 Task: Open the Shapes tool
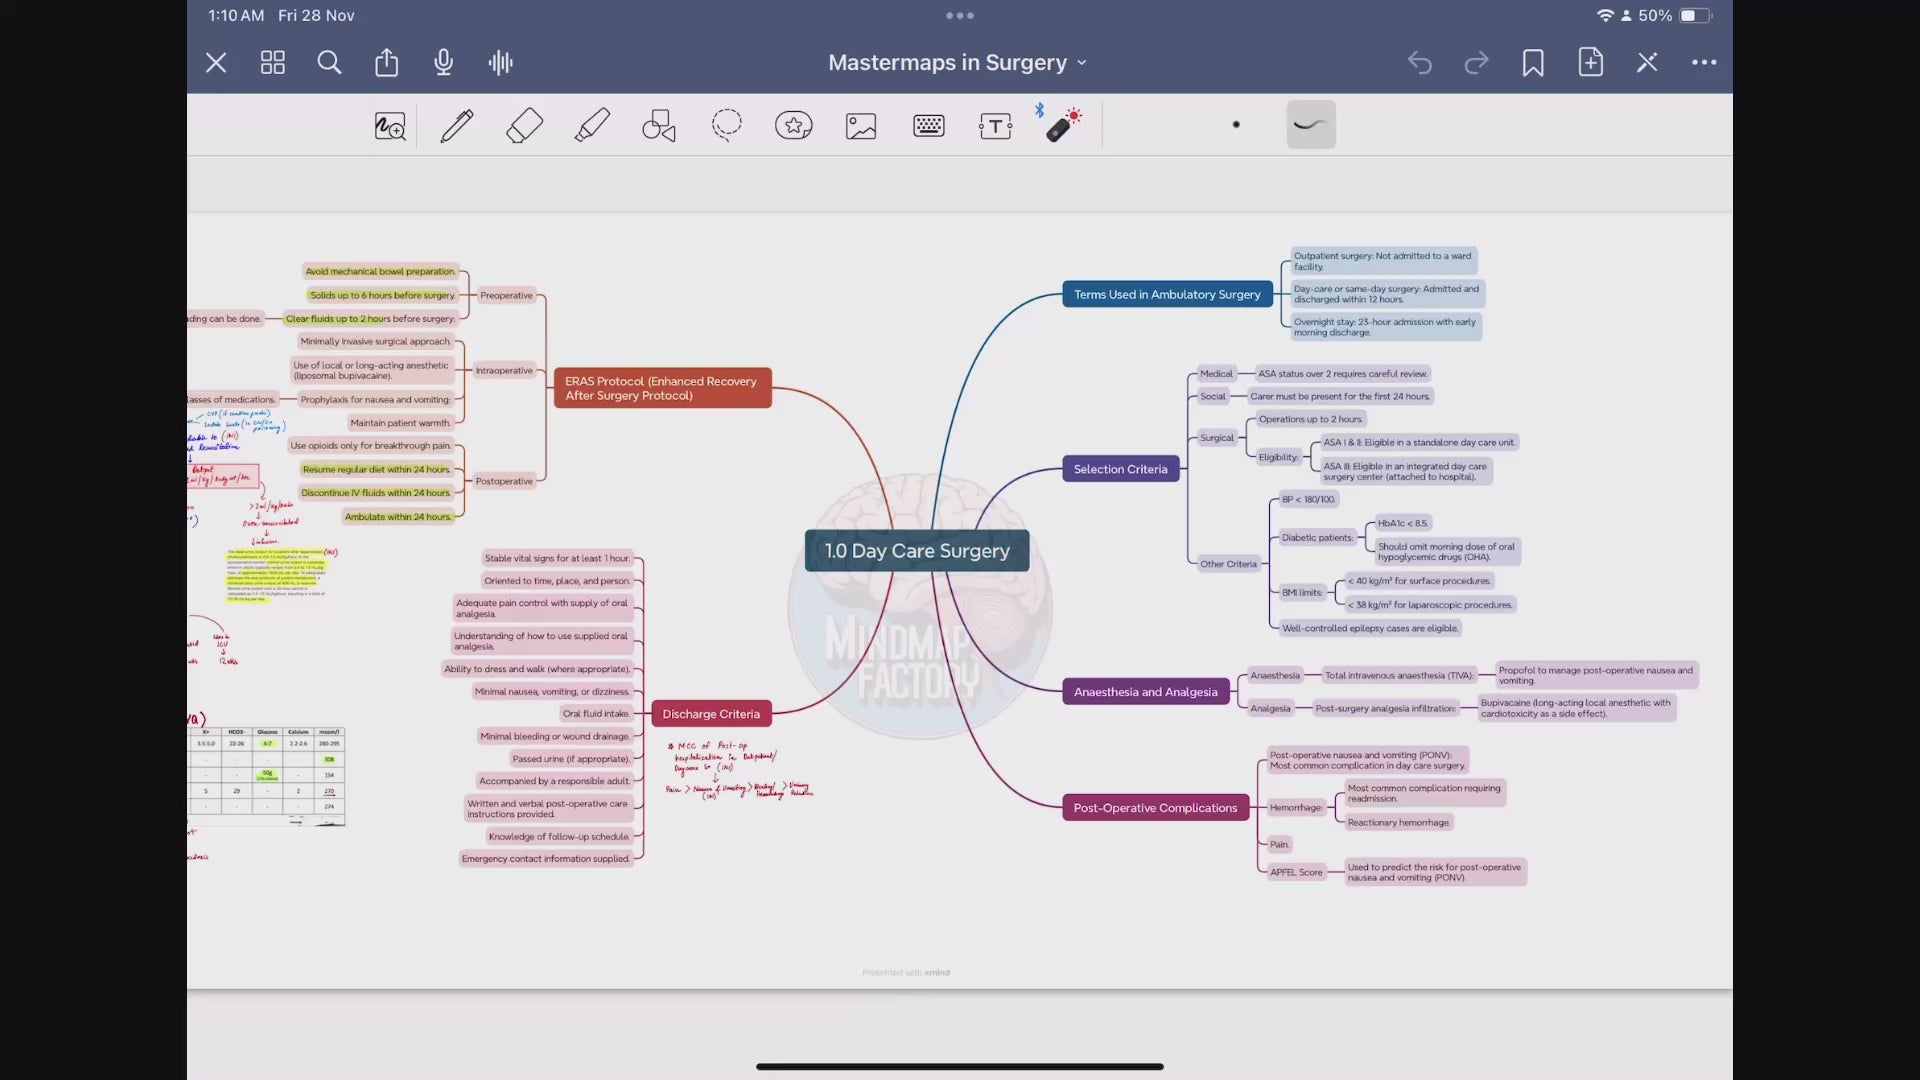coord(659,126)
